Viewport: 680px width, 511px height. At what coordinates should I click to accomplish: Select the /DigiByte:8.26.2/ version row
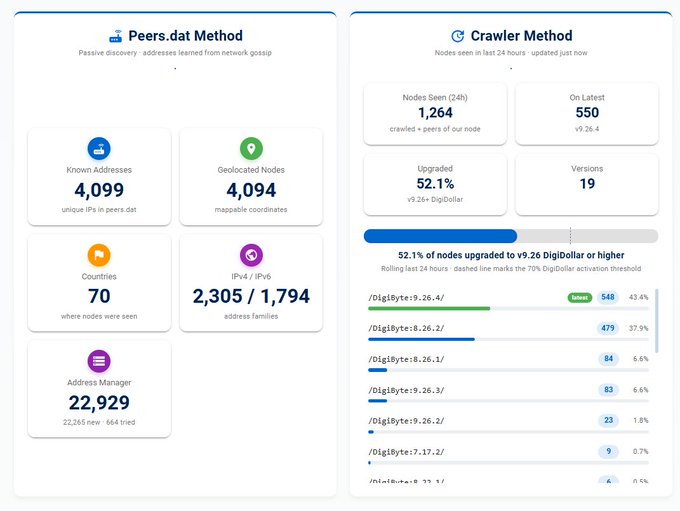click(x=508, y=332)
